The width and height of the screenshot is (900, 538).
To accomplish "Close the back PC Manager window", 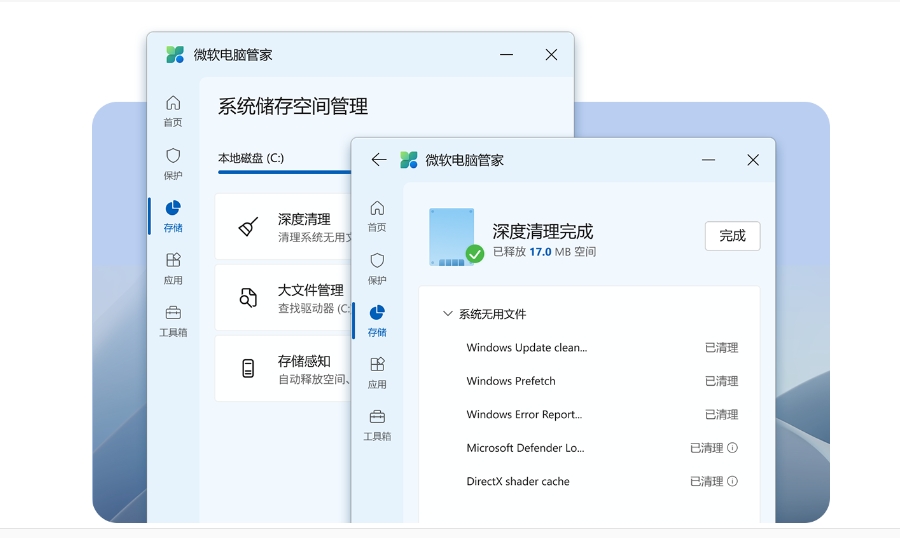I will click(551, 55).
